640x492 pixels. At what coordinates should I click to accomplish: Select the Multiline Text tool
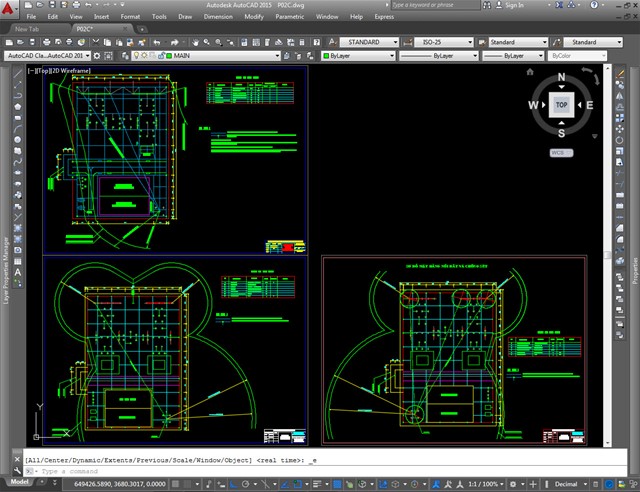18,272
